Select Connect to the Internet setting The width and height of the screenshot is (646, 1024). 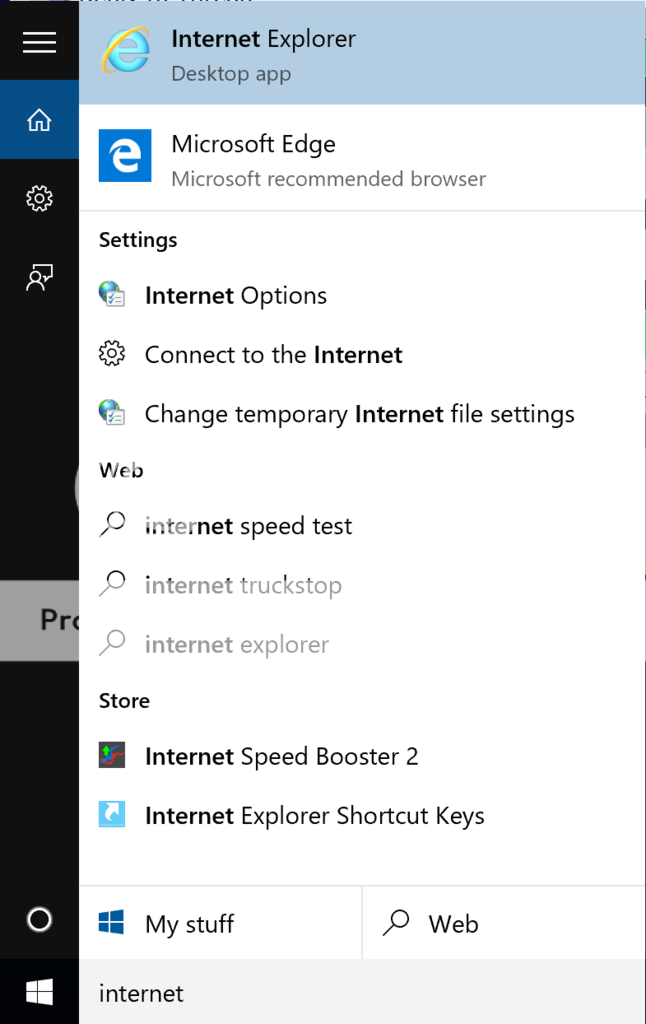(x=362, y=355)
